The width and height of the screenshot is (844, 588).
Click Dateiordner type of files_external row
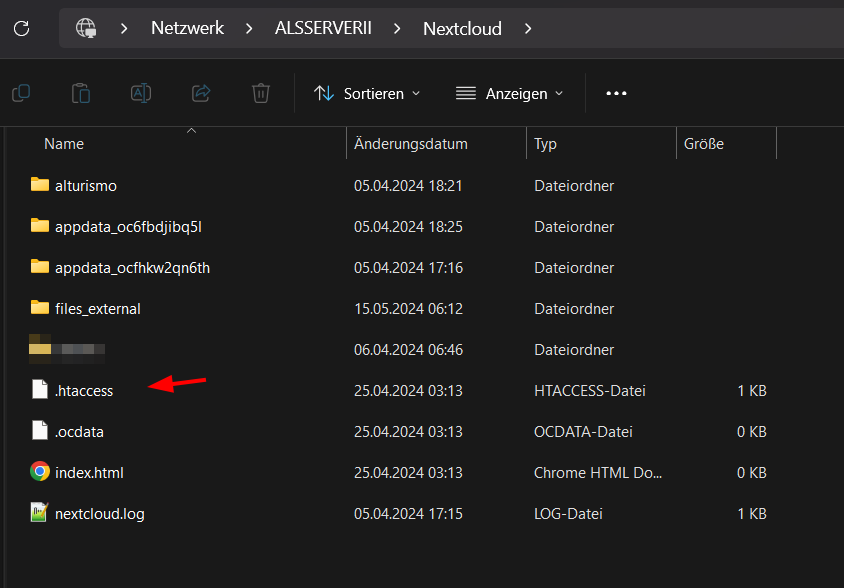pos(574,309)
